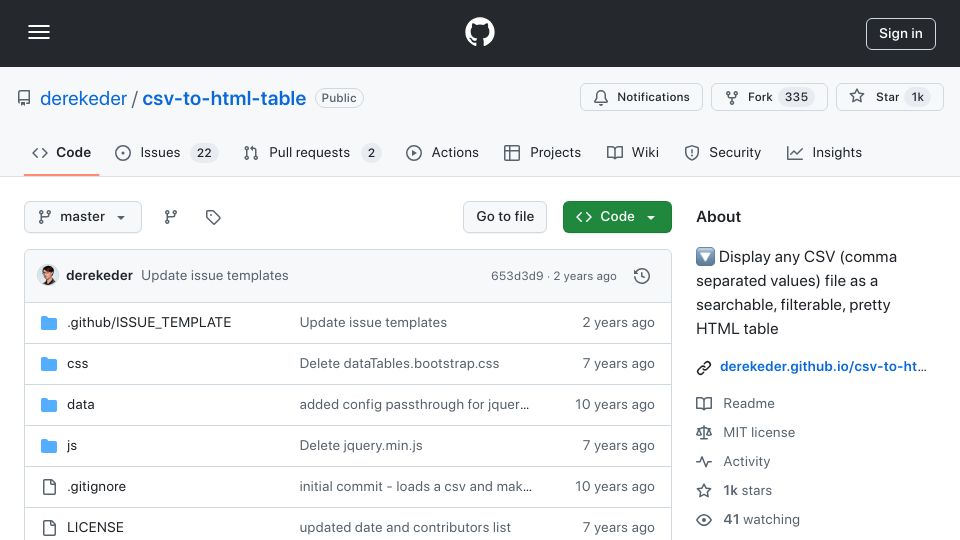This screenshot has height=540, width=960.
Task: Open commit 'updated date and contributors list'
Action: tap(405, 527)
